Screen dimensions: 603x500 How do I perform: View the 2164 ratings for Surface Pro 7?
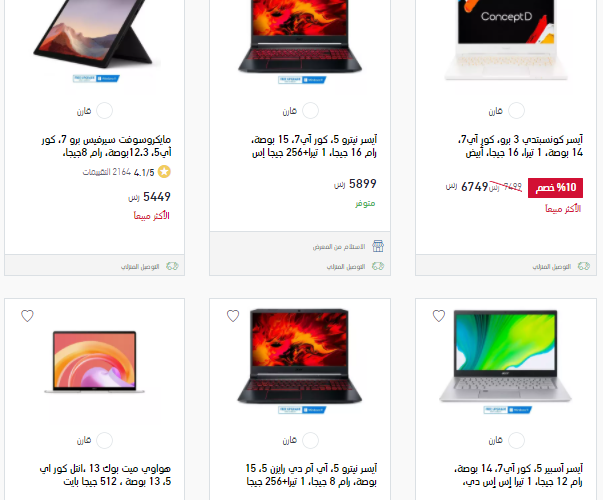point(107,172)
